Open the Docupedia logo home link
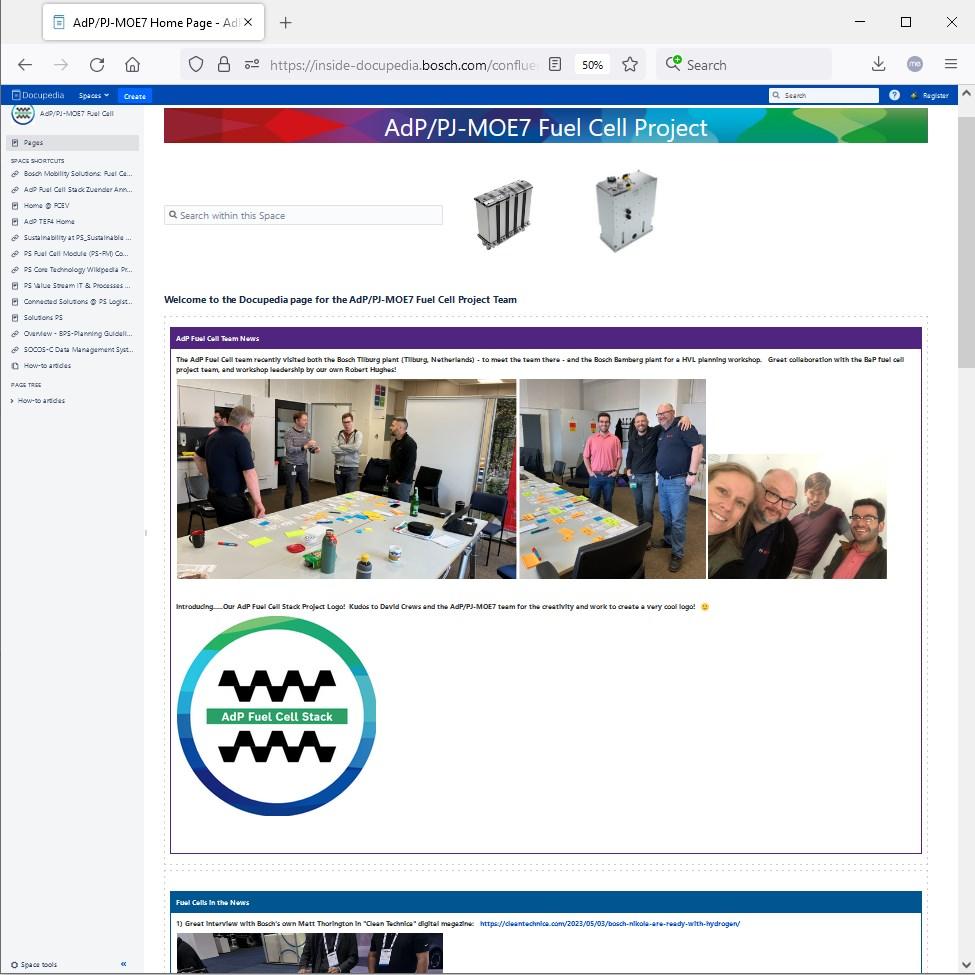 (38, 95)
